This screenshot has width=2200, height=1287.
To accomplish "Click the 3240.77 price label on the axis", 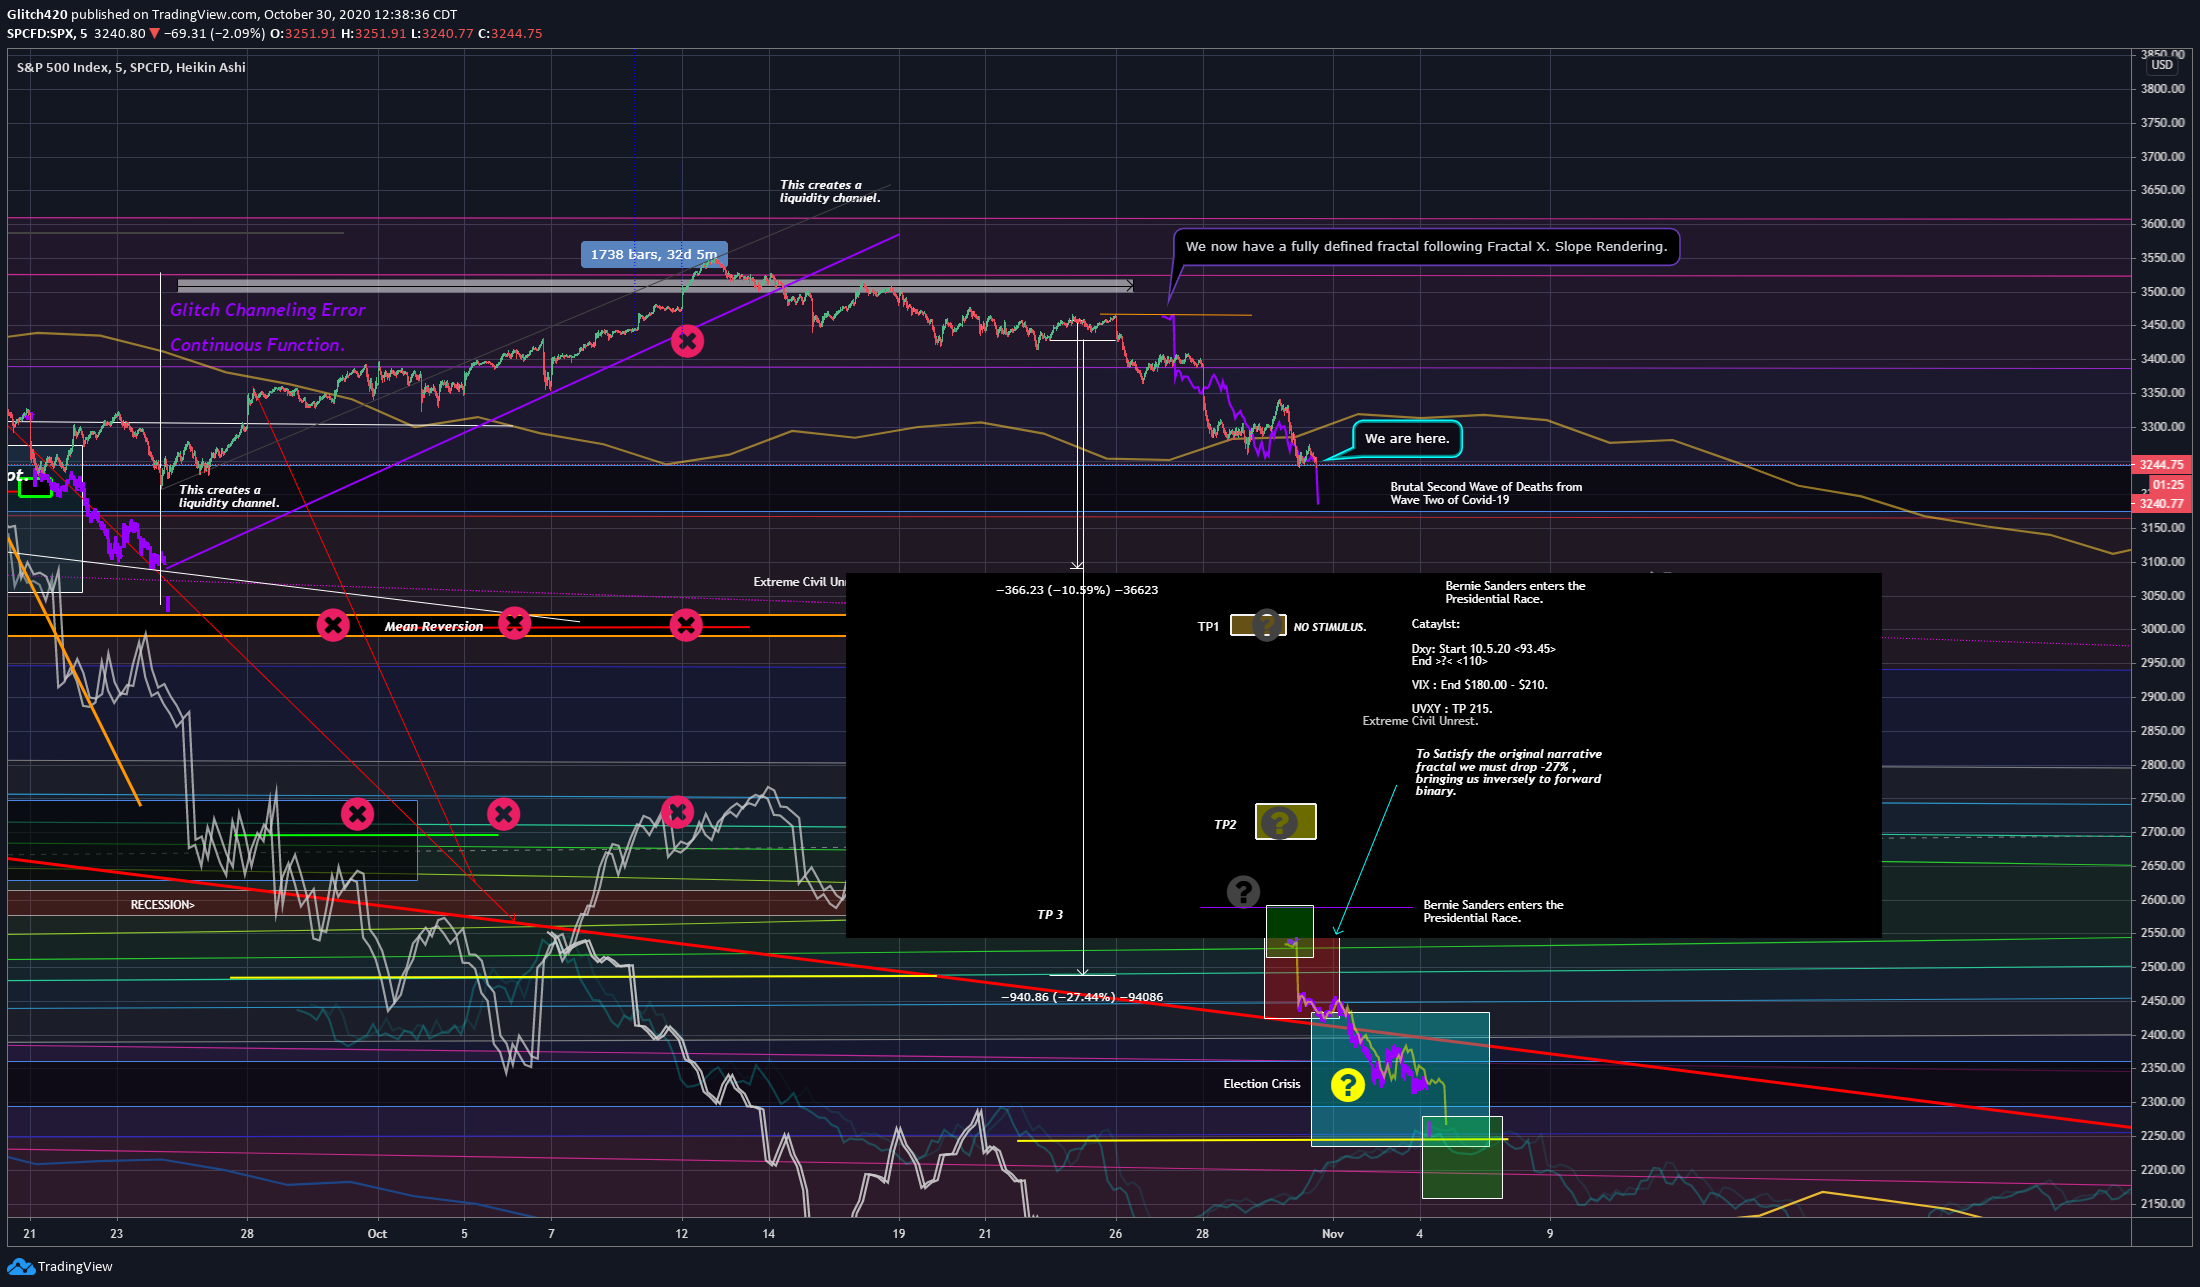I will coord(2162,503).
